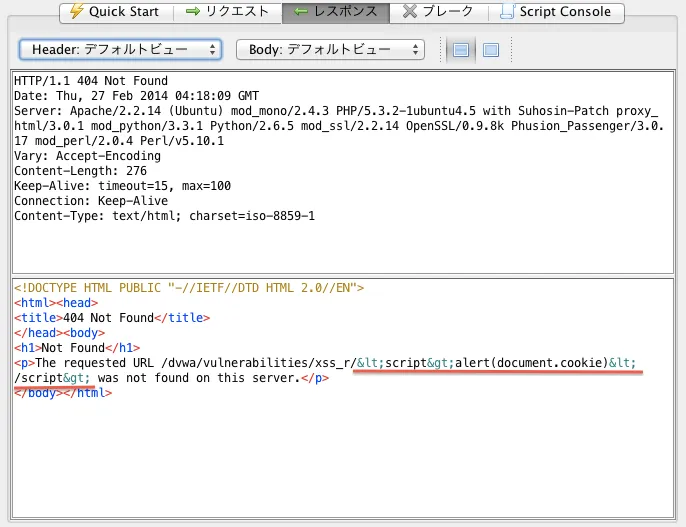Screen dimensions: 686x527
Task: Click the Script Console scroll icon
Action: point(508,12)
